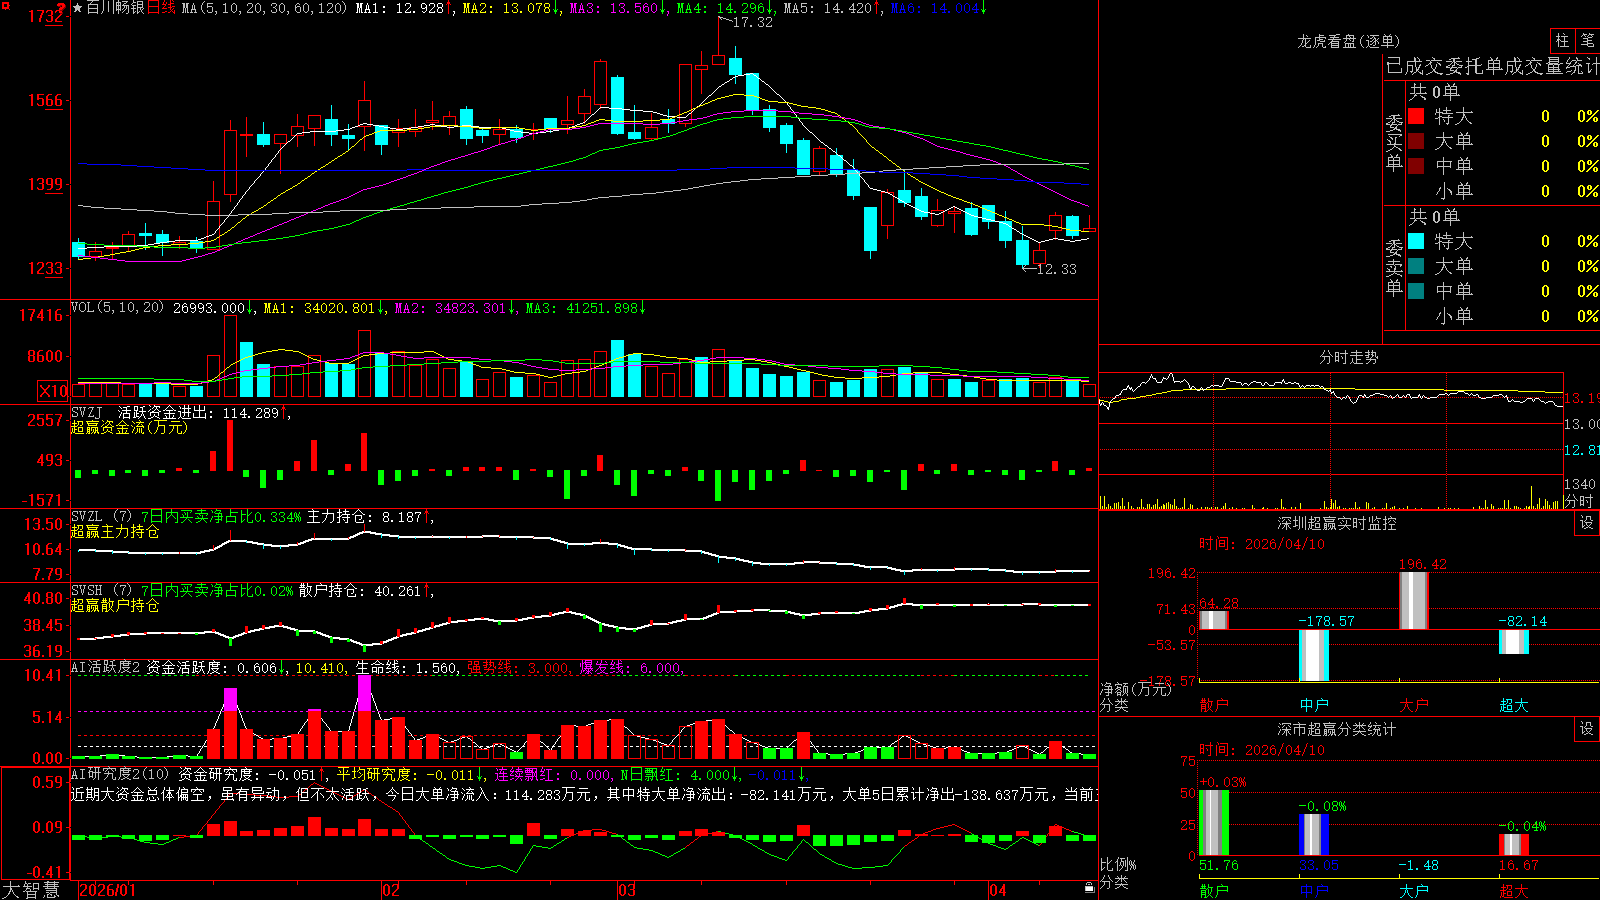The image size is (1600, 900).
Task: Click 散户持仓: 40.261 value
Action: [366, 591]
